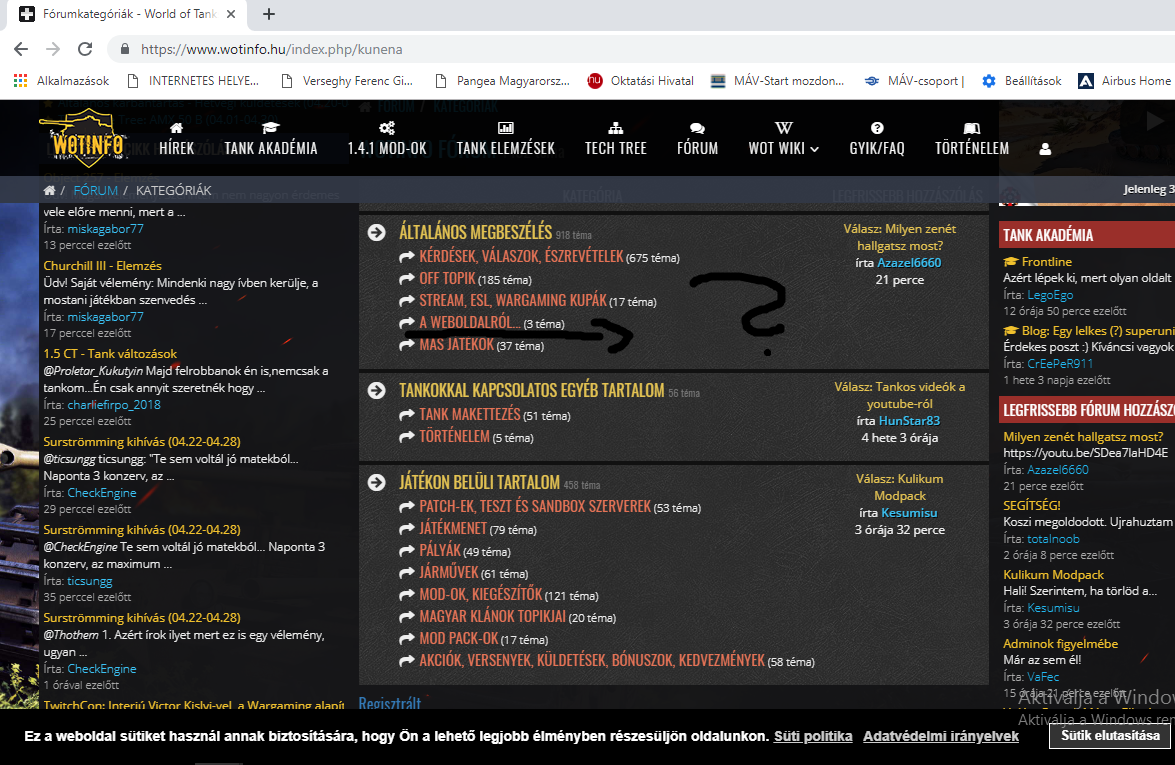
Task: Open the PÁLYÁK subforum
Action: point(440,551)
